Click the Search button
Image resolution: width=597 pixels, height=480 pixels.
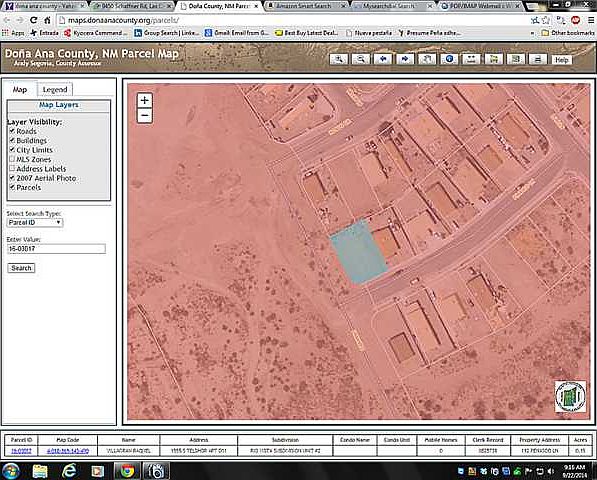click(21, 268)
